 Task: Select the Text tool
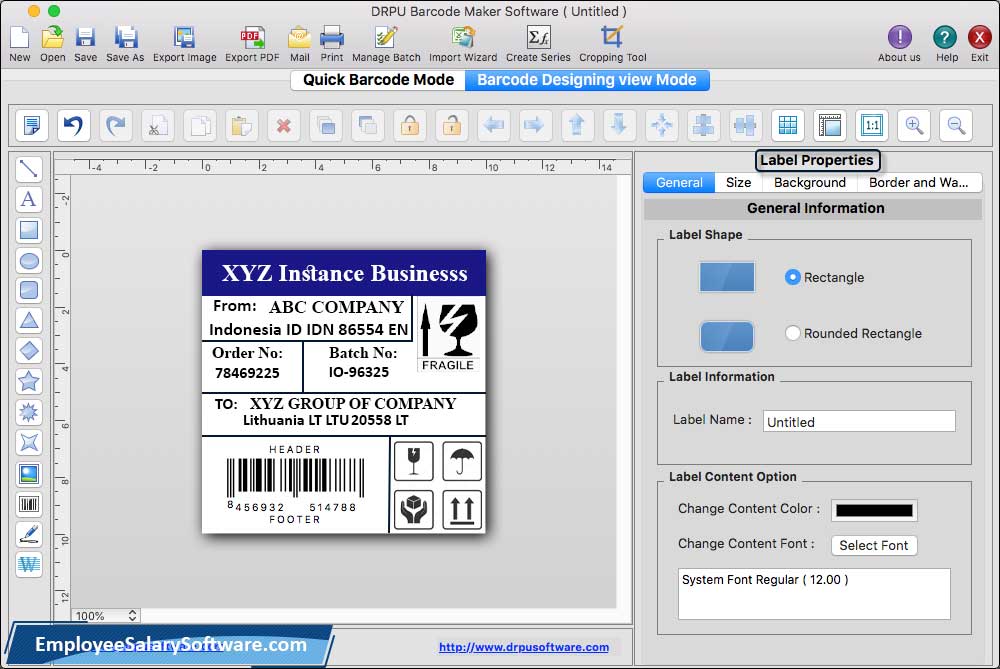pyautogui.click(x=29, y=199)
